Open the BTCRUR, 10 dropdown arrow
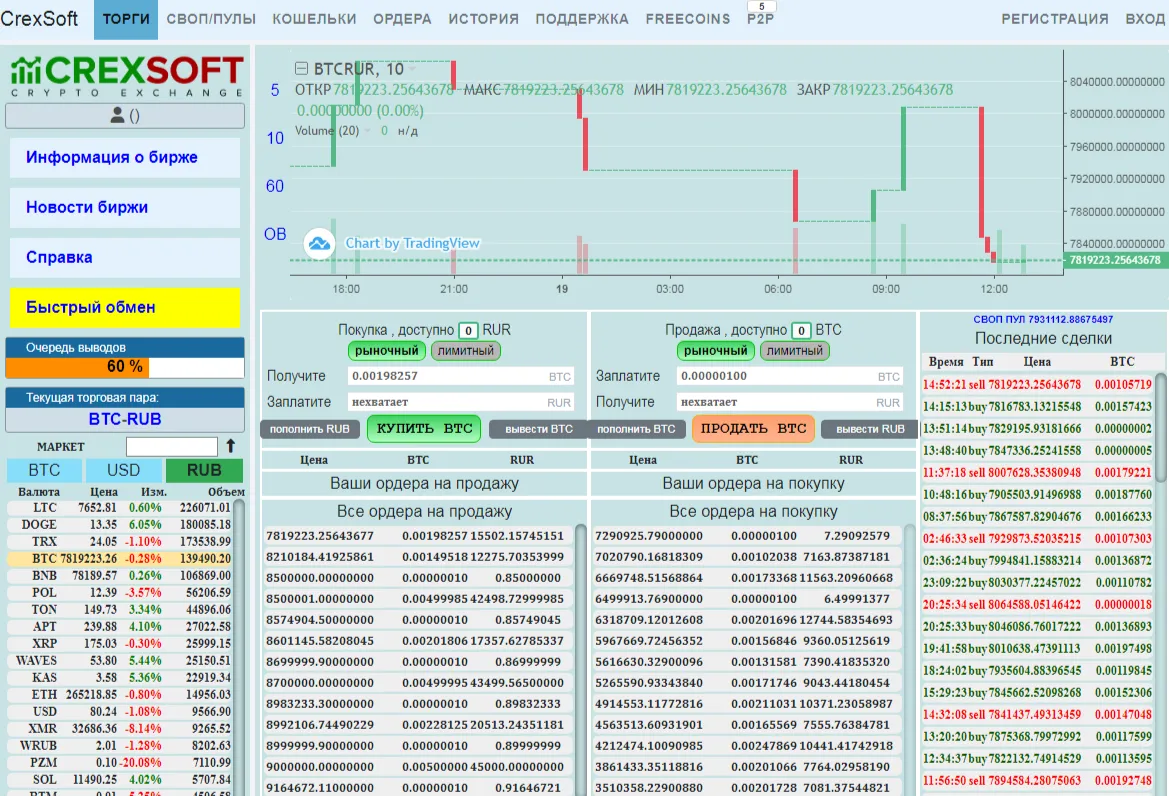 point(412,69)
